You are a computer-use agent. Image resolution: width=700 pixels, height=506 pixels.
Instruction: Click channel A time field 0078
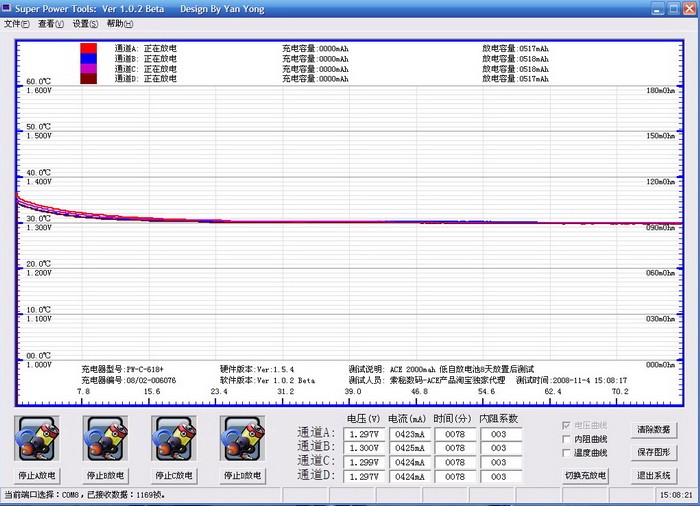pos(455,435)
